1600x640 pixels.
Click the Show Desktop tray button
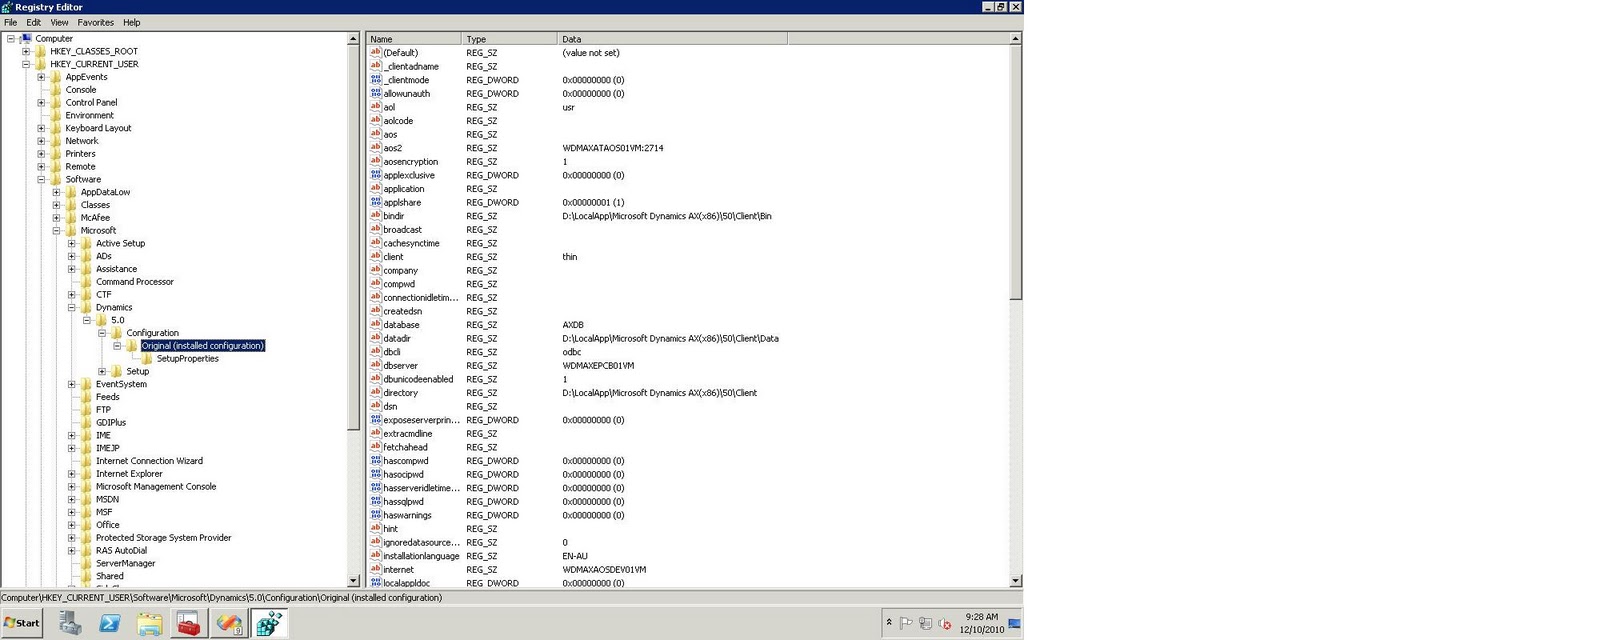[x=1015, y=623]
